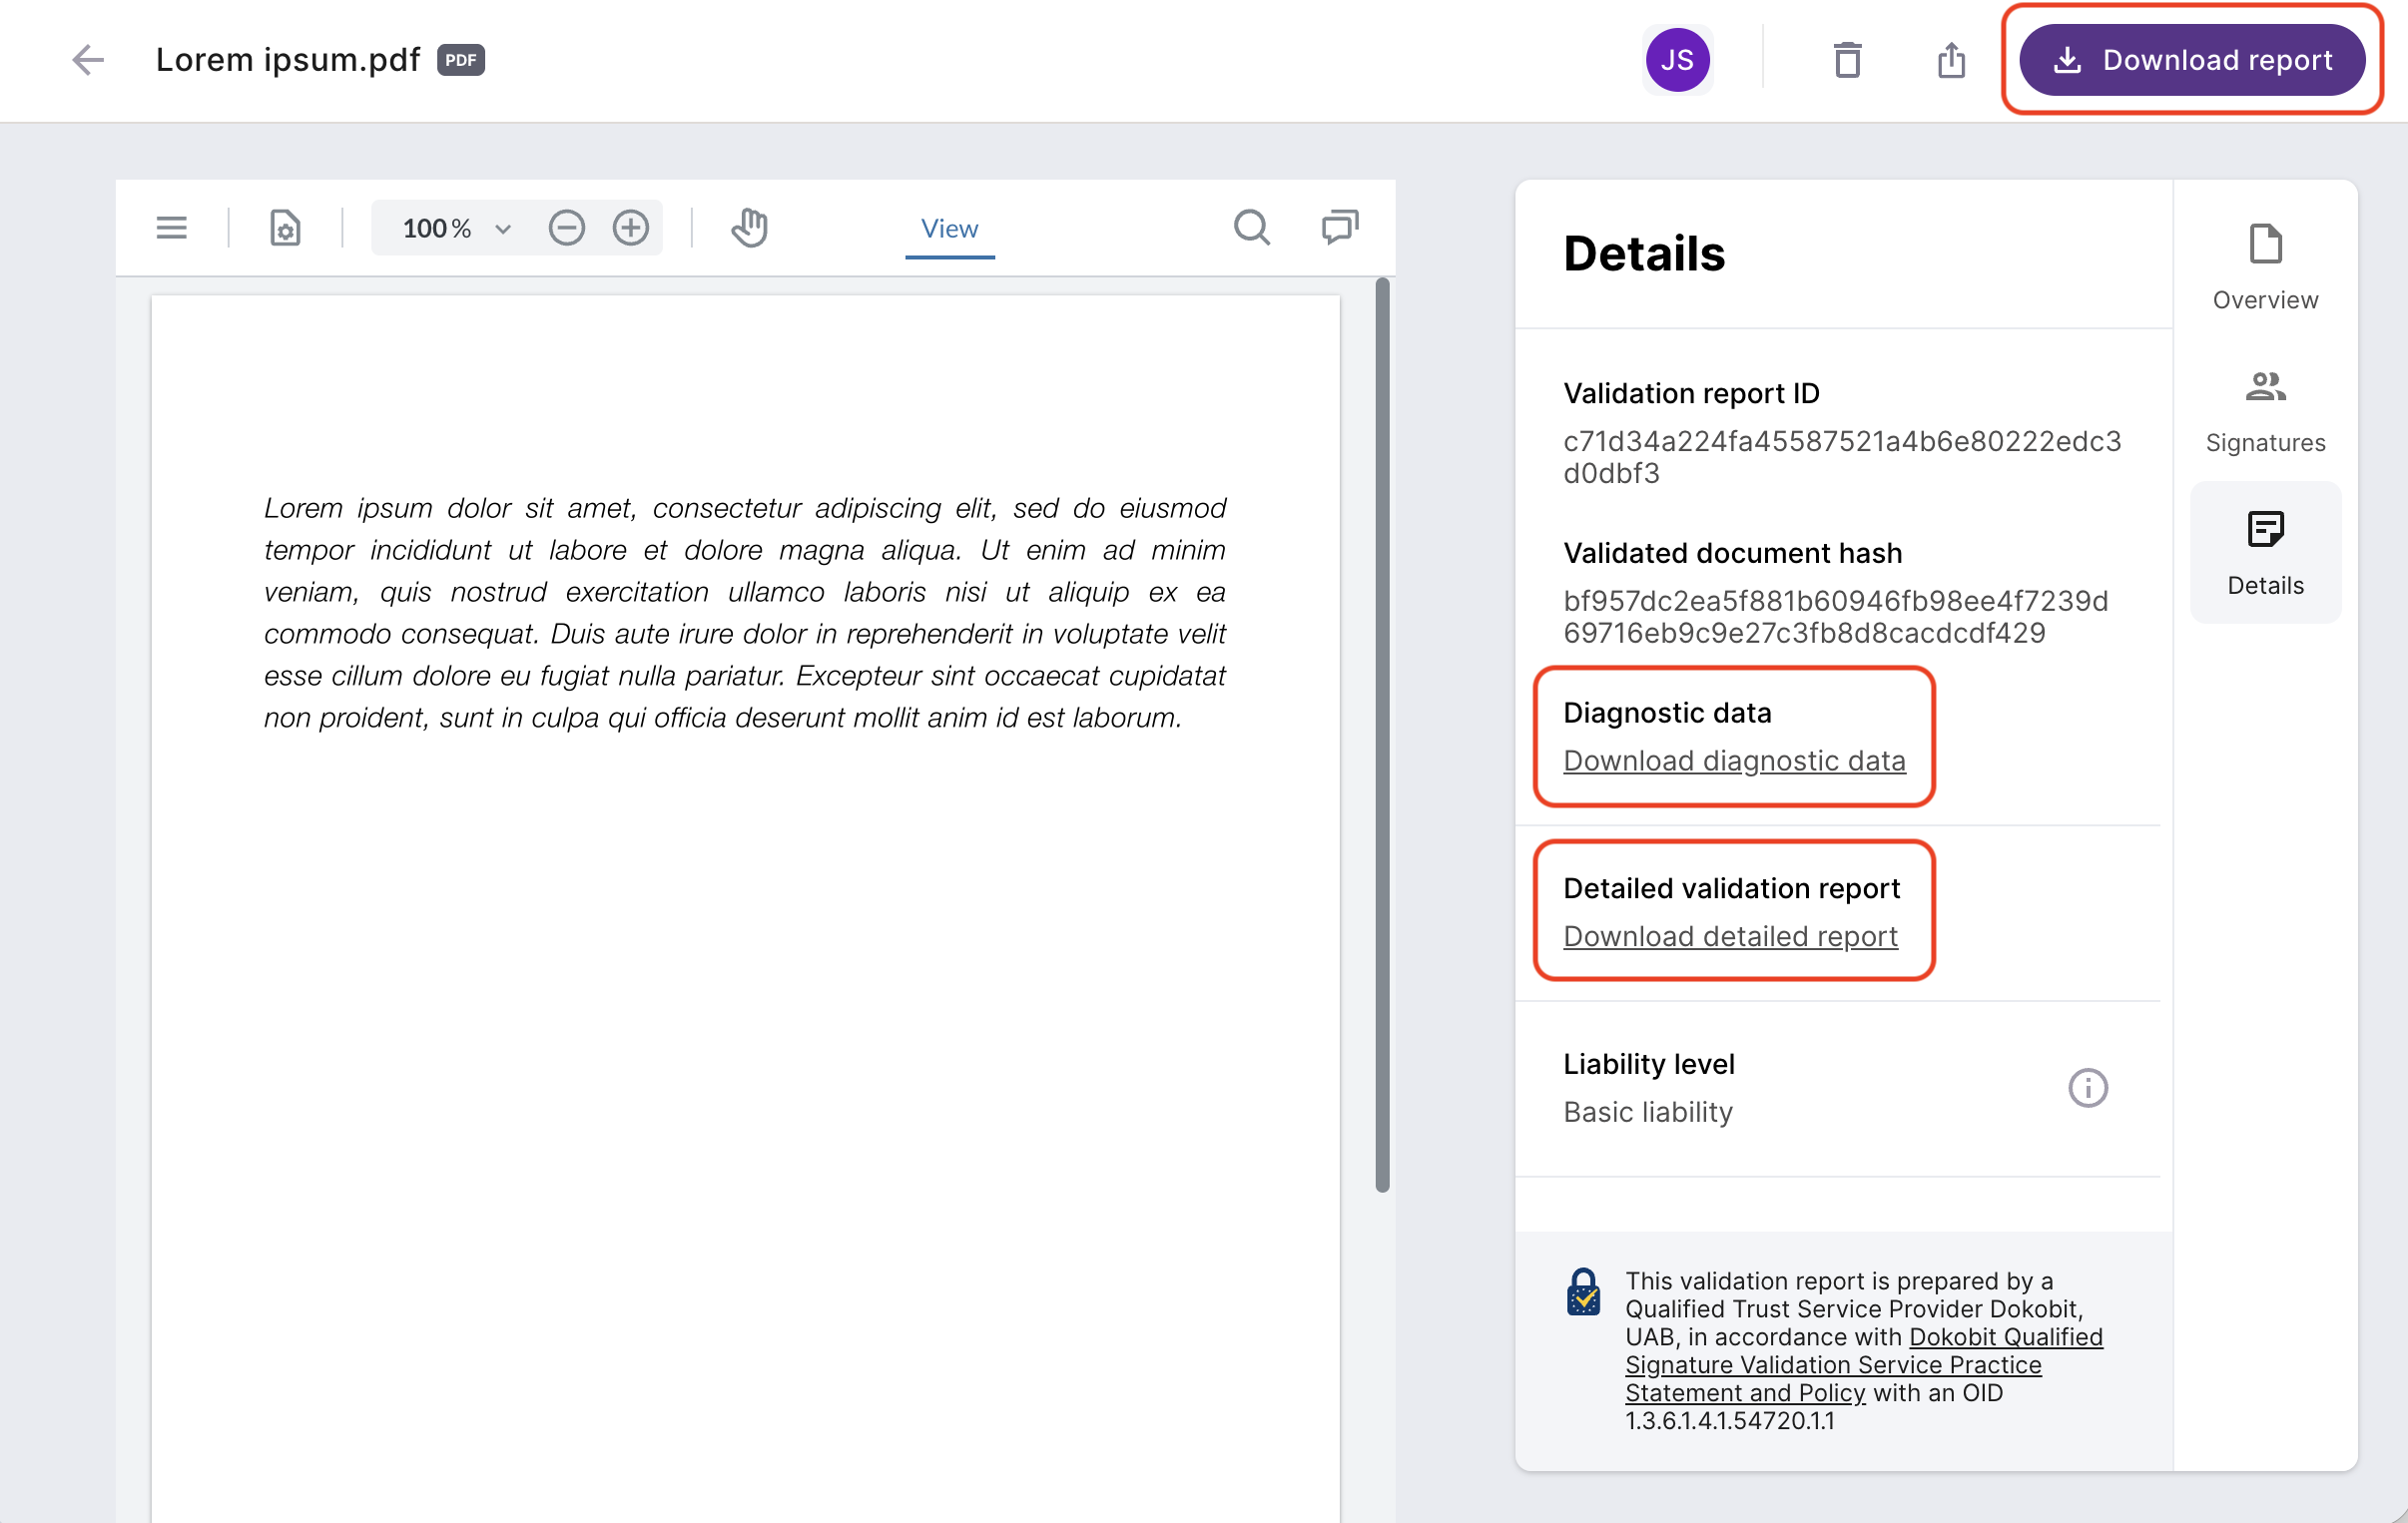Click the Details panel heading
The height and width of the screenshot is (1523, 2408).
(1644, 254)
